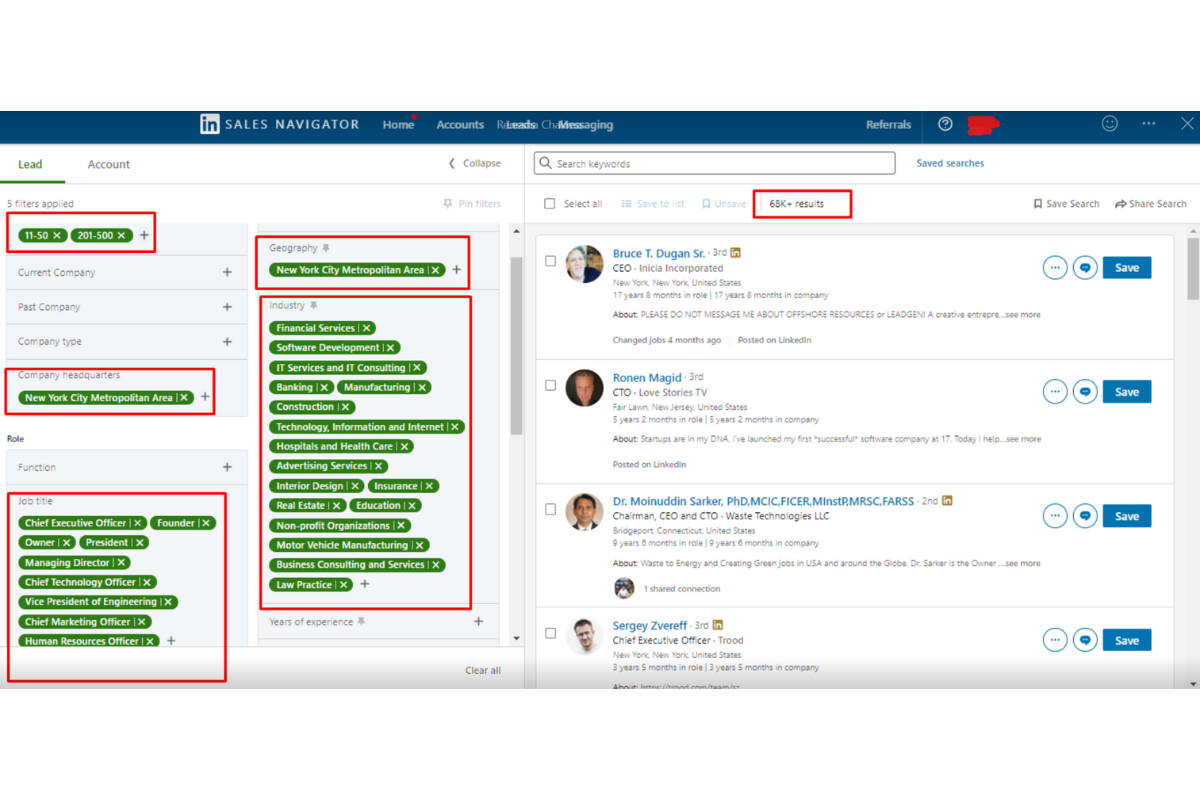Click the Share Search button
This screenshot has width=1200, height=800.
click(x=1151, y=204)
